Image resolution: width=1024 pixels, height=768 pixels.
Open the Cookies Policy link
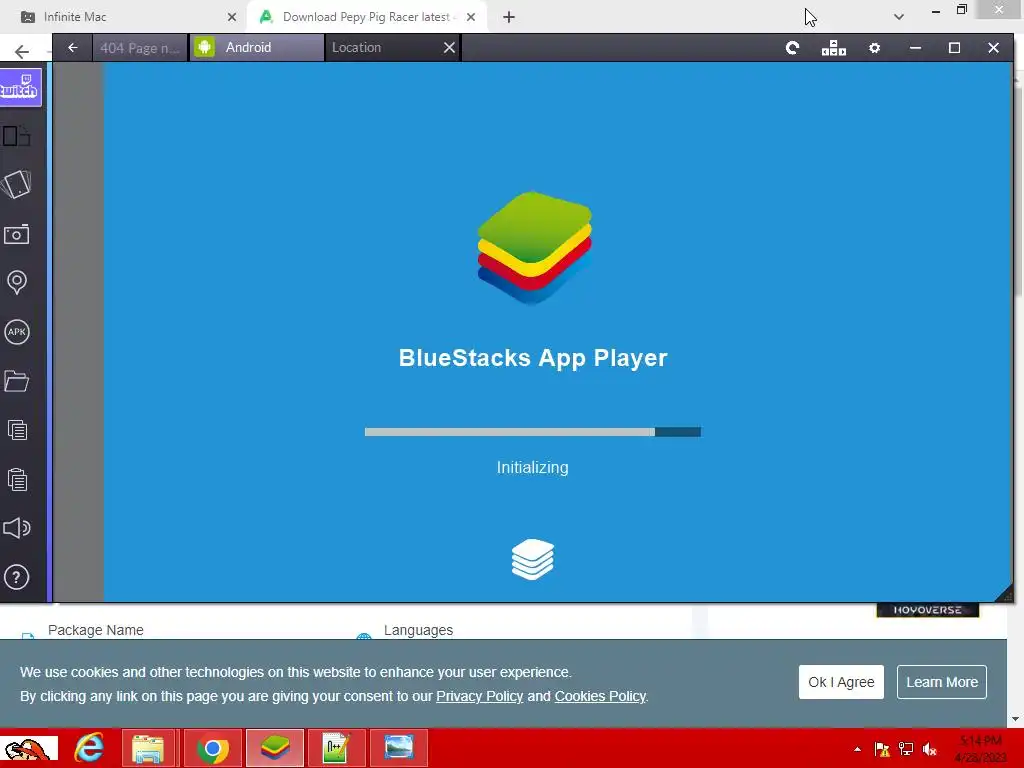tap(600, 696)
